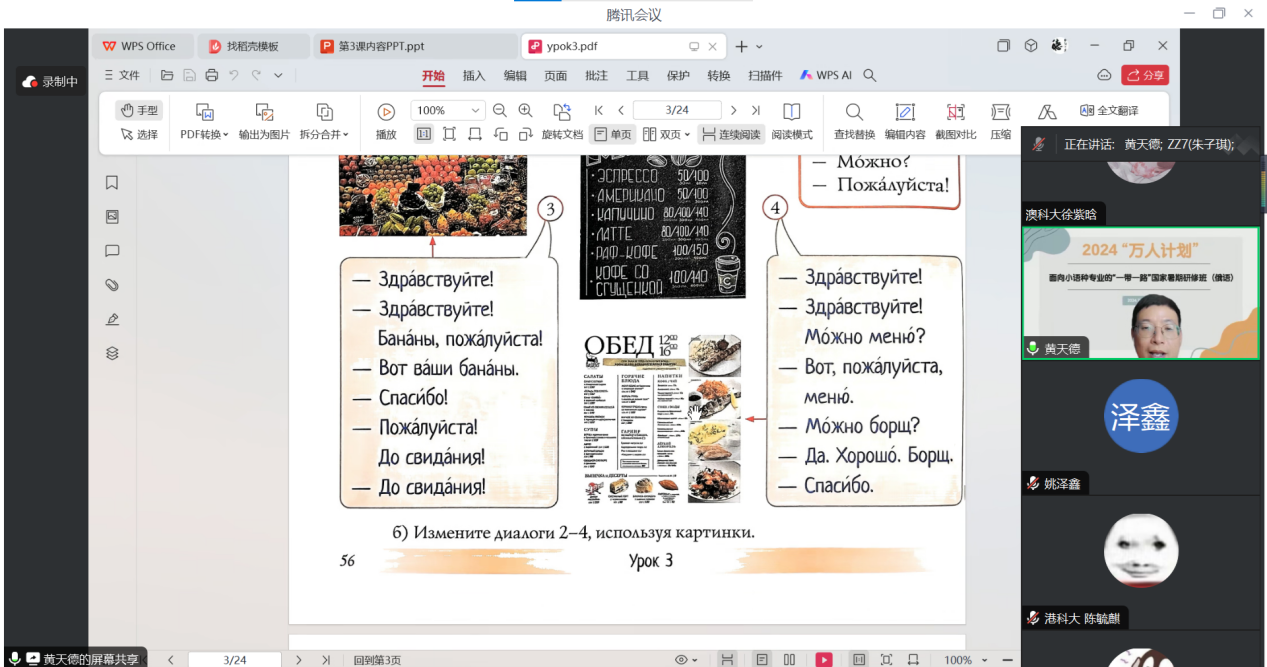Open the 插入 ribbon tab
The width and height of the screenshot is (1267, 667).
pyautogui.click(x=474, y=75)
